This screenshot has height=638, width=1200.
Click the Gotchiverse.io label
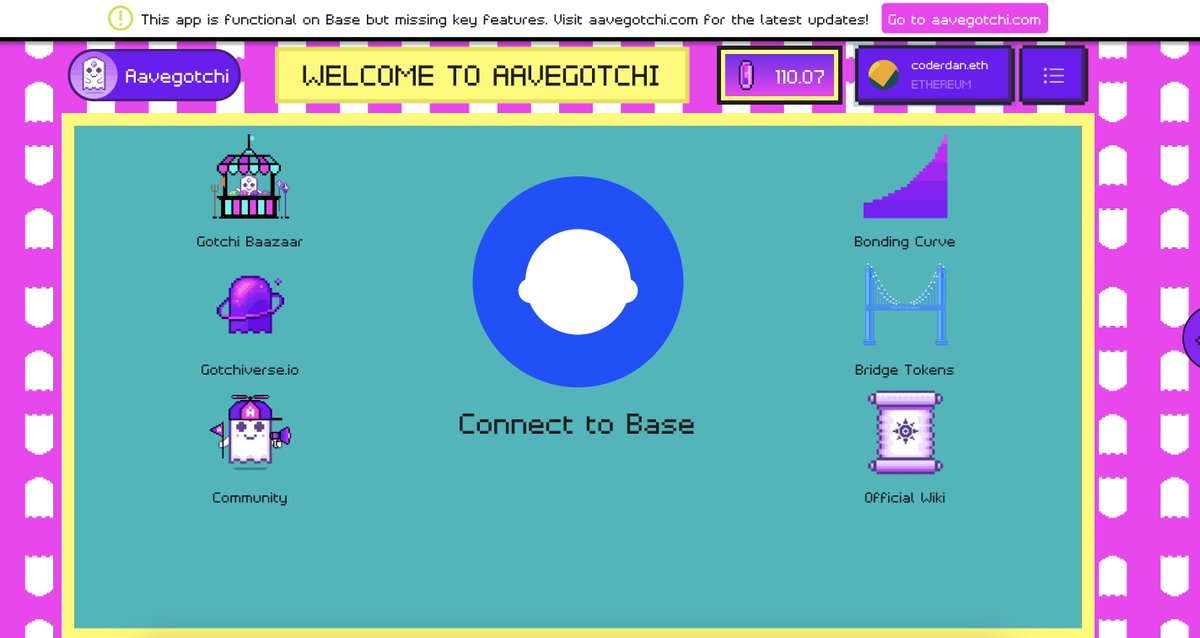250,370
